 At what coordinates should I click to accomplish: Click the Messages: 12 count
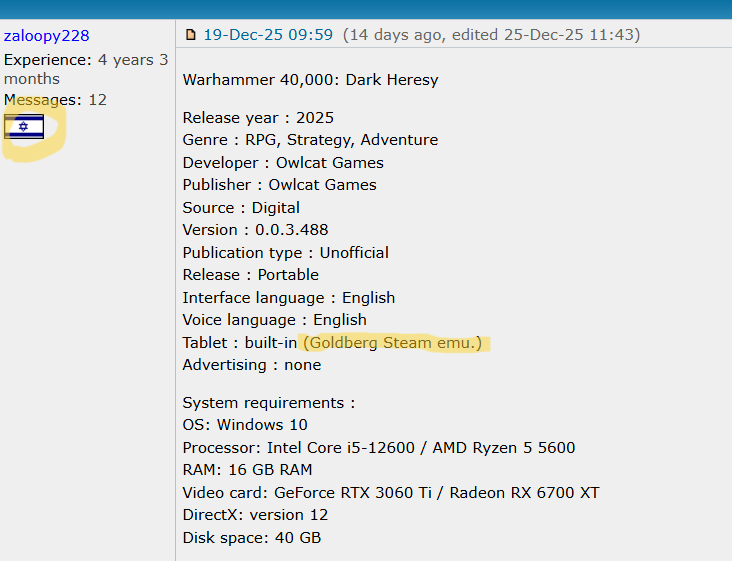pos(55,100)
